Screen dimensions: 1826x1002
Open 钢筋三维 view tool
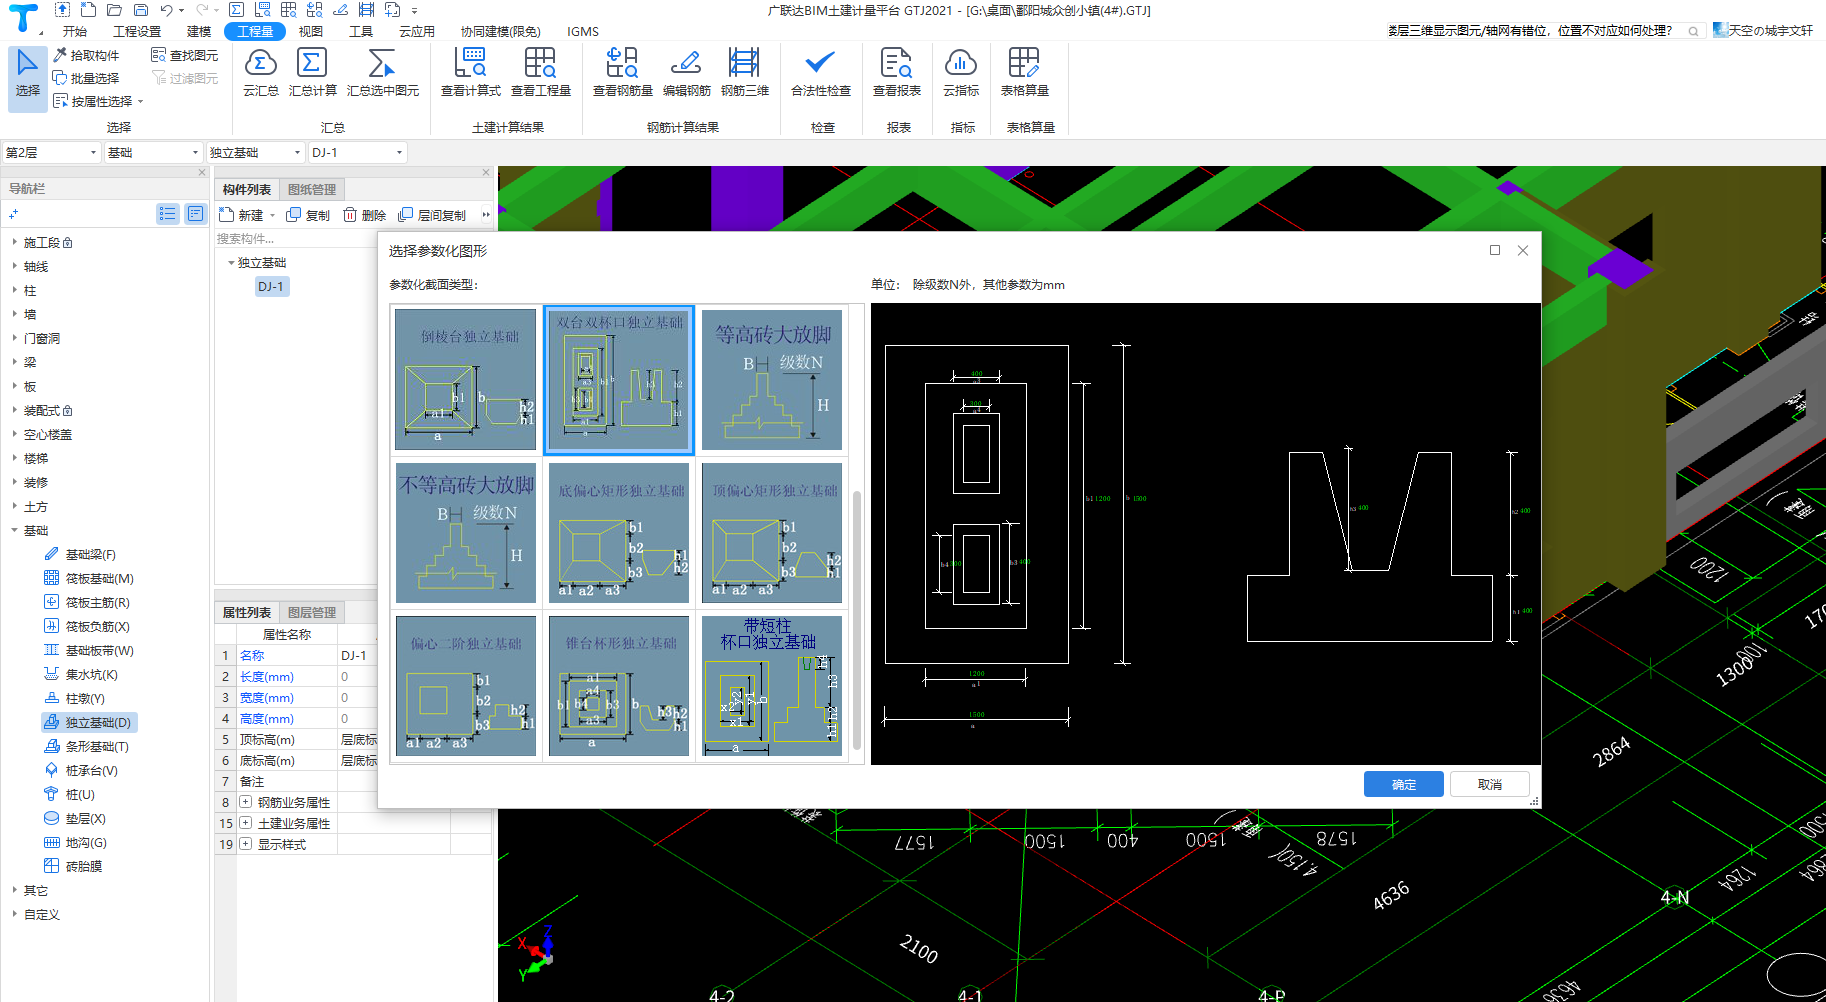pyautogui.click(x=744, y=72)
